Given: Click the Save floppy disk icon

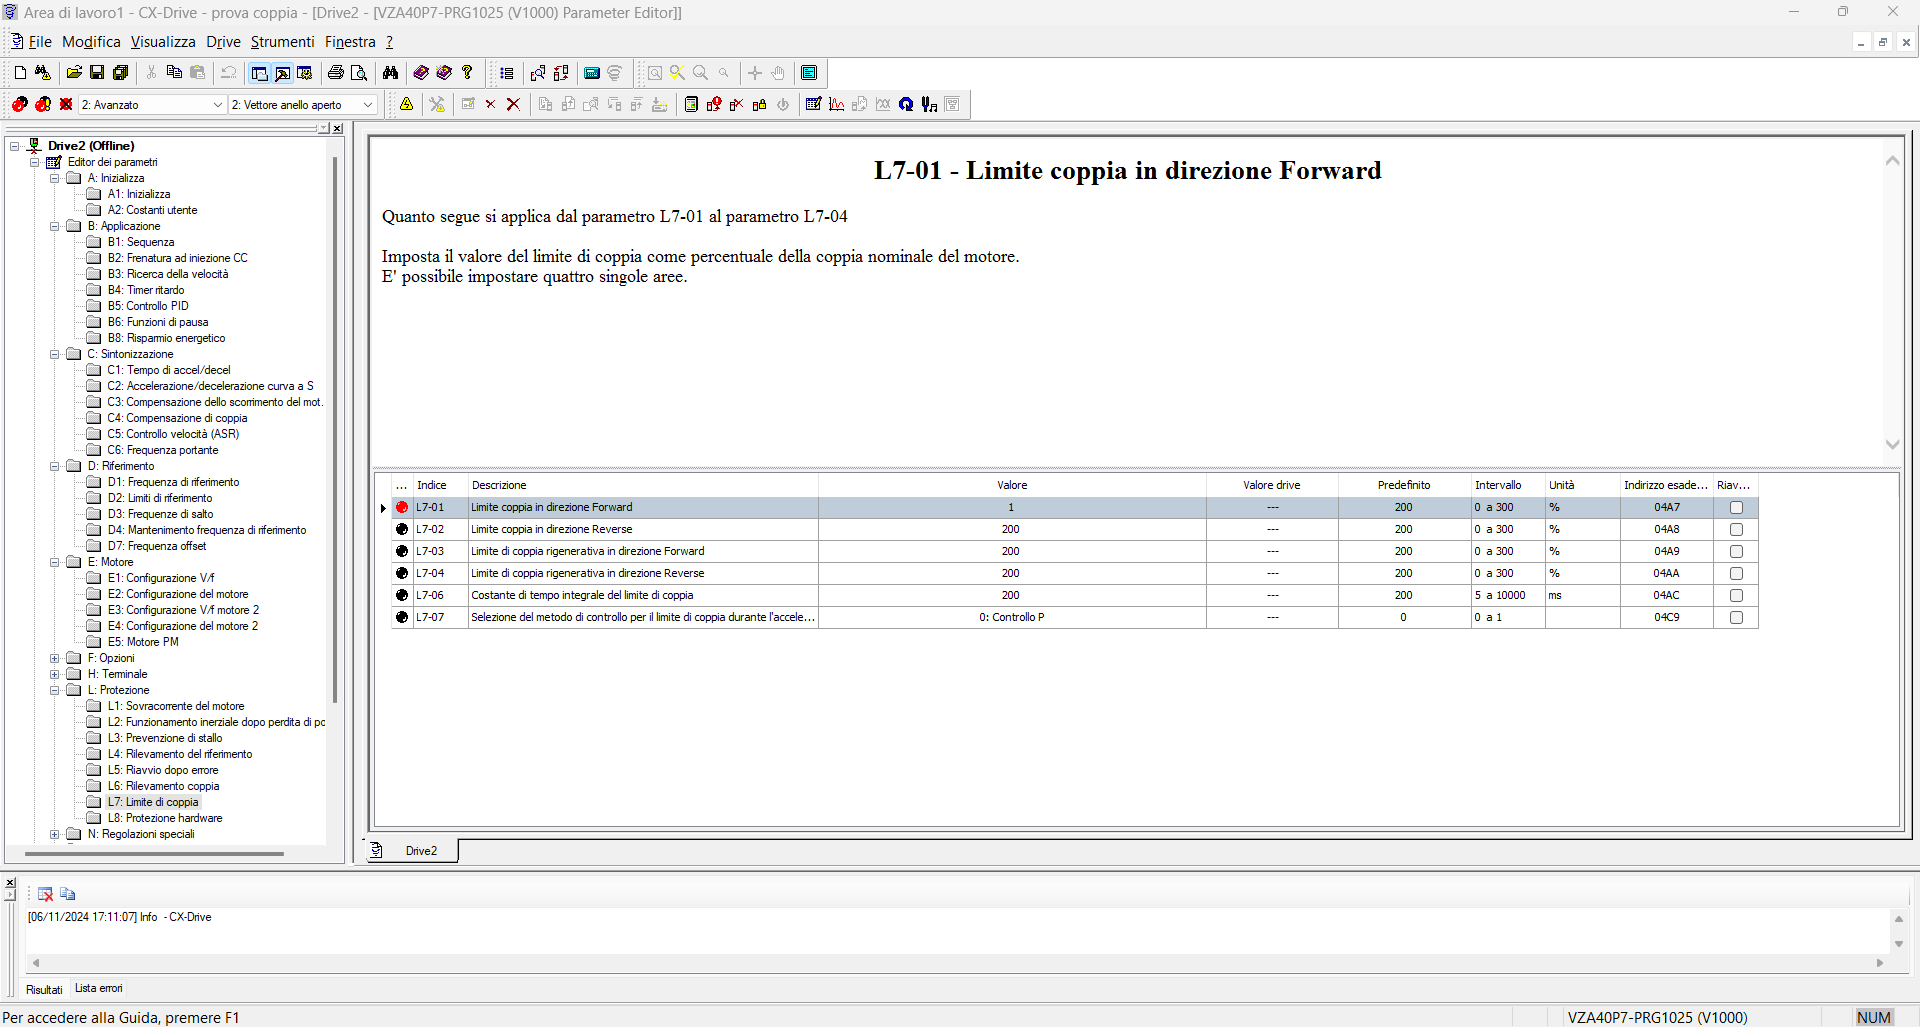Looking at the screenshot, I should [97, 73].
